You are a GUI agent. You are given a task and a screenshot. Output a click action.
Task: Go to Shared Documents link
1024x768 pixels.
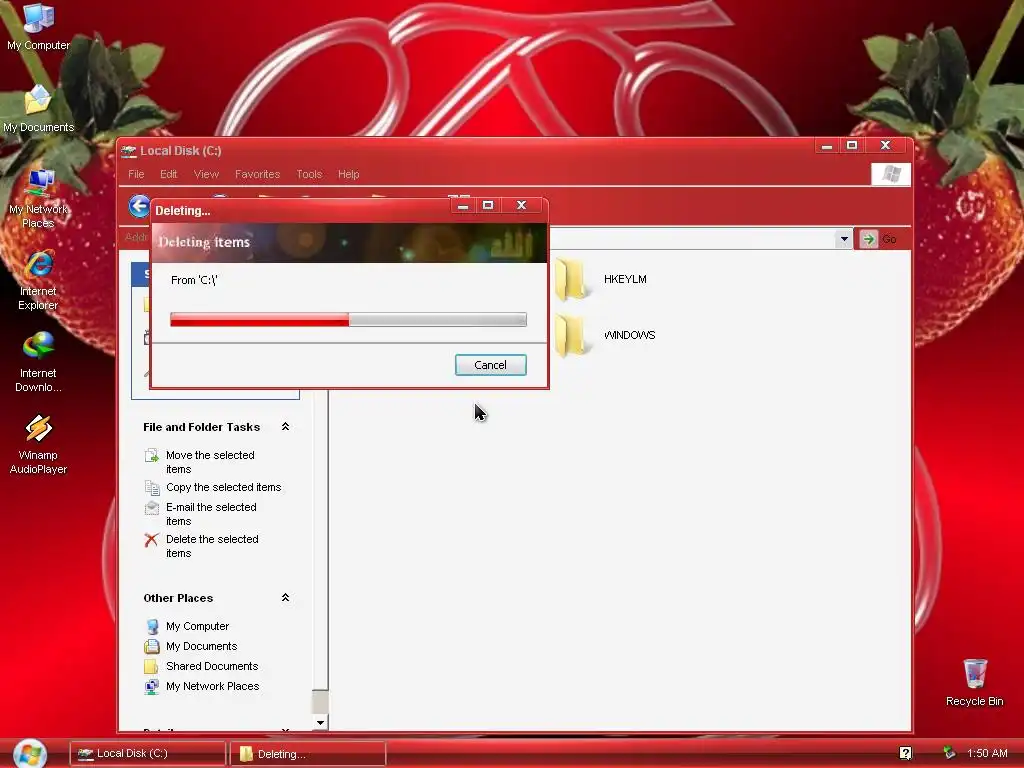coord(212,666)
